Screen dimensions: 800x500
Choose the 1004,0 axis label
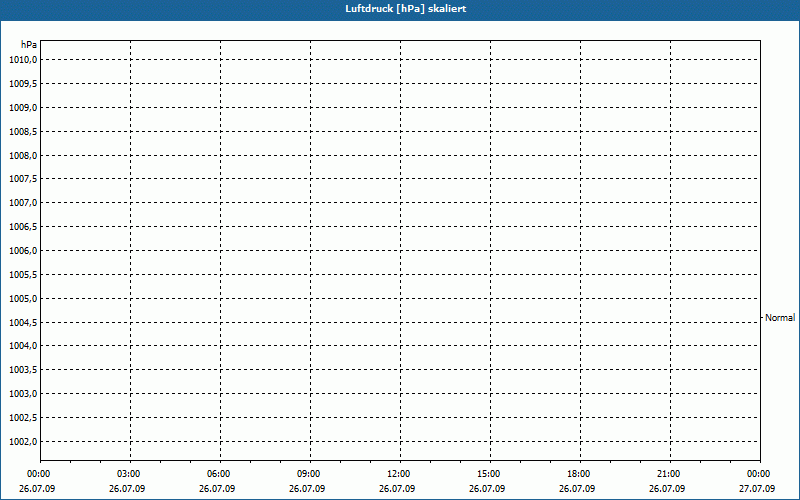pyautogui.click(x=23, y=345)
